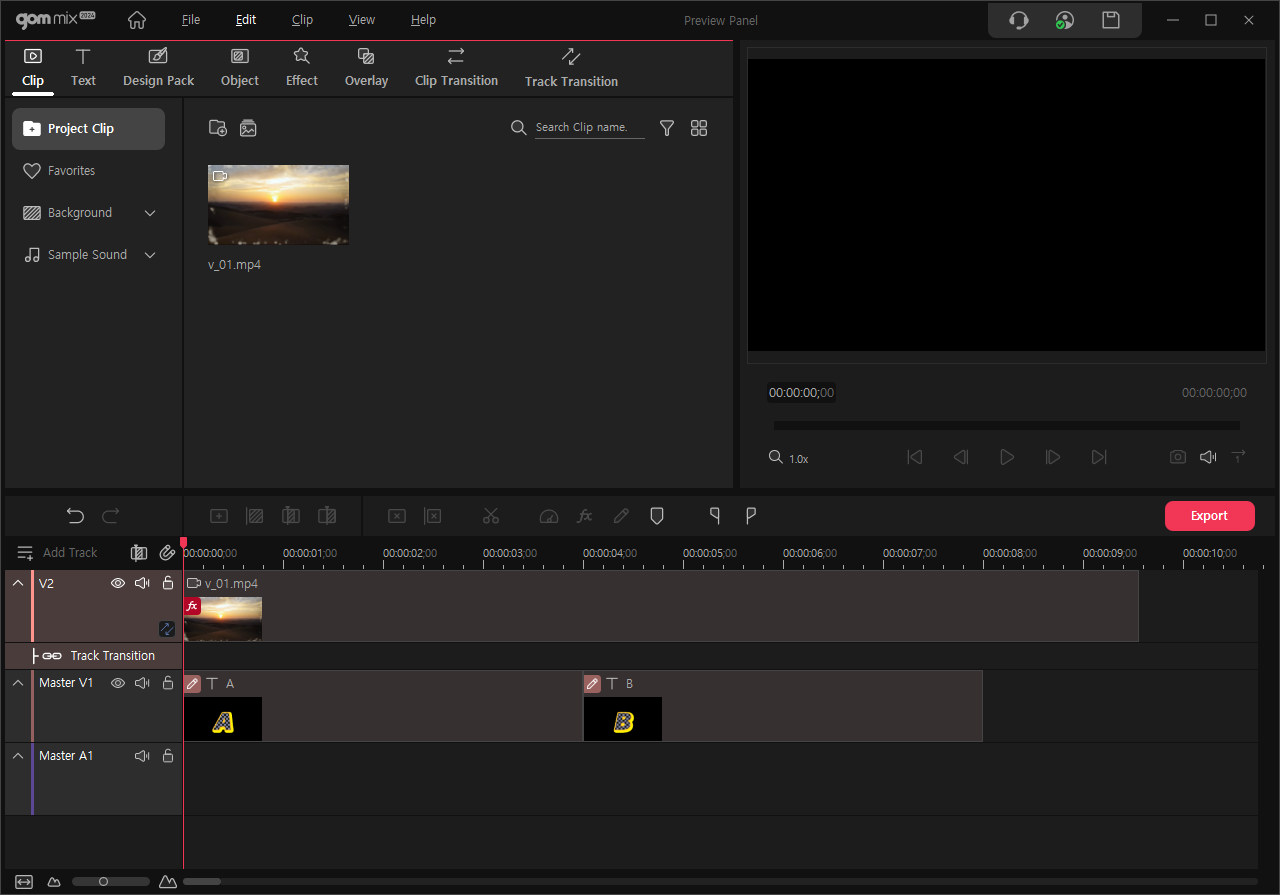The image size is (1280, 895).
Task: Mute the Master A1 audio track
Action: (142, 756)
